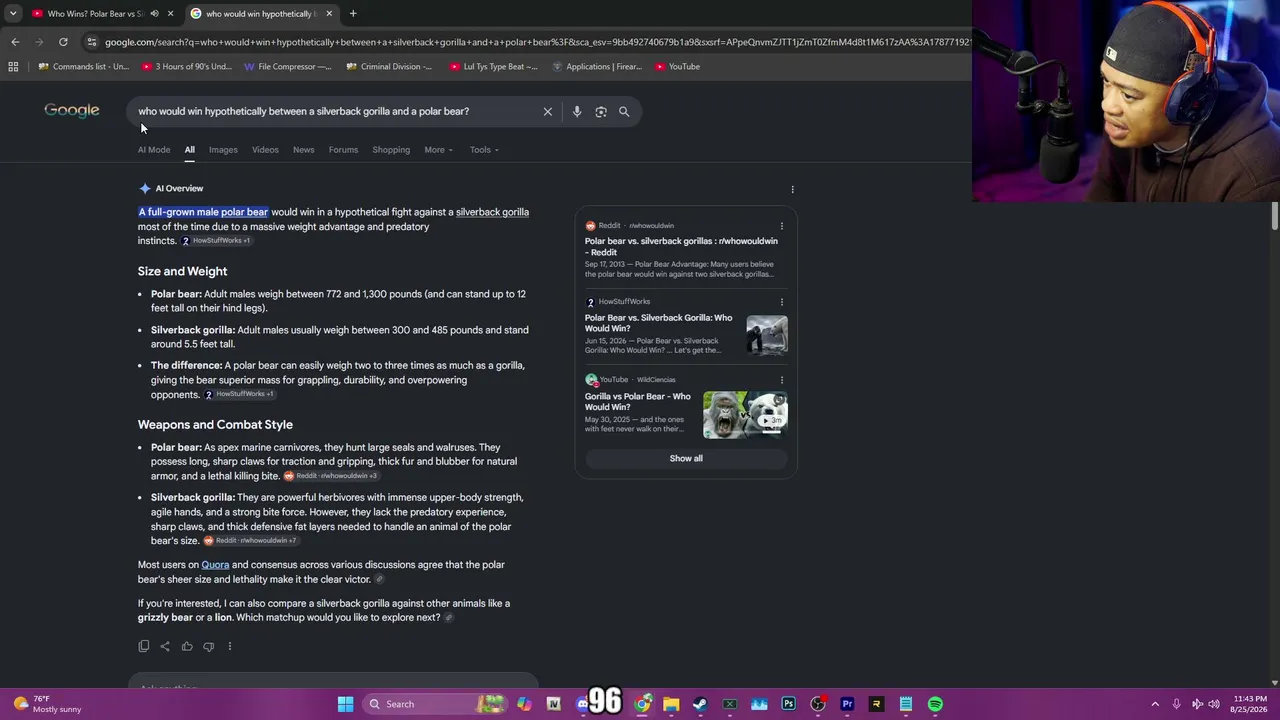Select the Videos results tab
This screenshot has width=1280, height=720.
(x=265, y=150)
